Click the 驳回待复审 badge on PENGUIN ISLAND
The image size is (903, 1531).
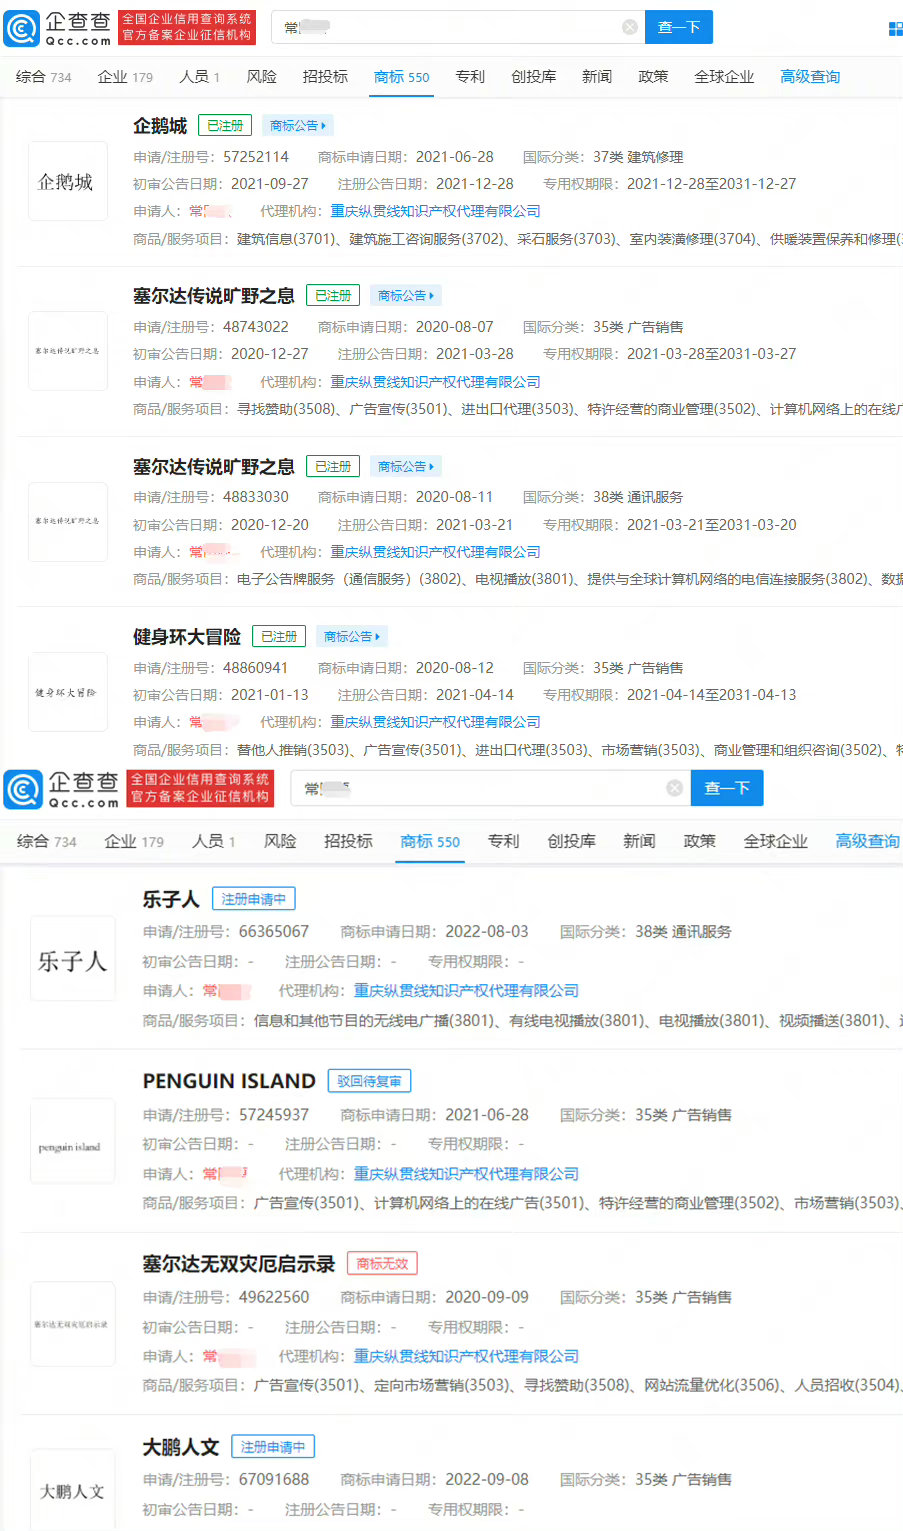coord(369,1081)
